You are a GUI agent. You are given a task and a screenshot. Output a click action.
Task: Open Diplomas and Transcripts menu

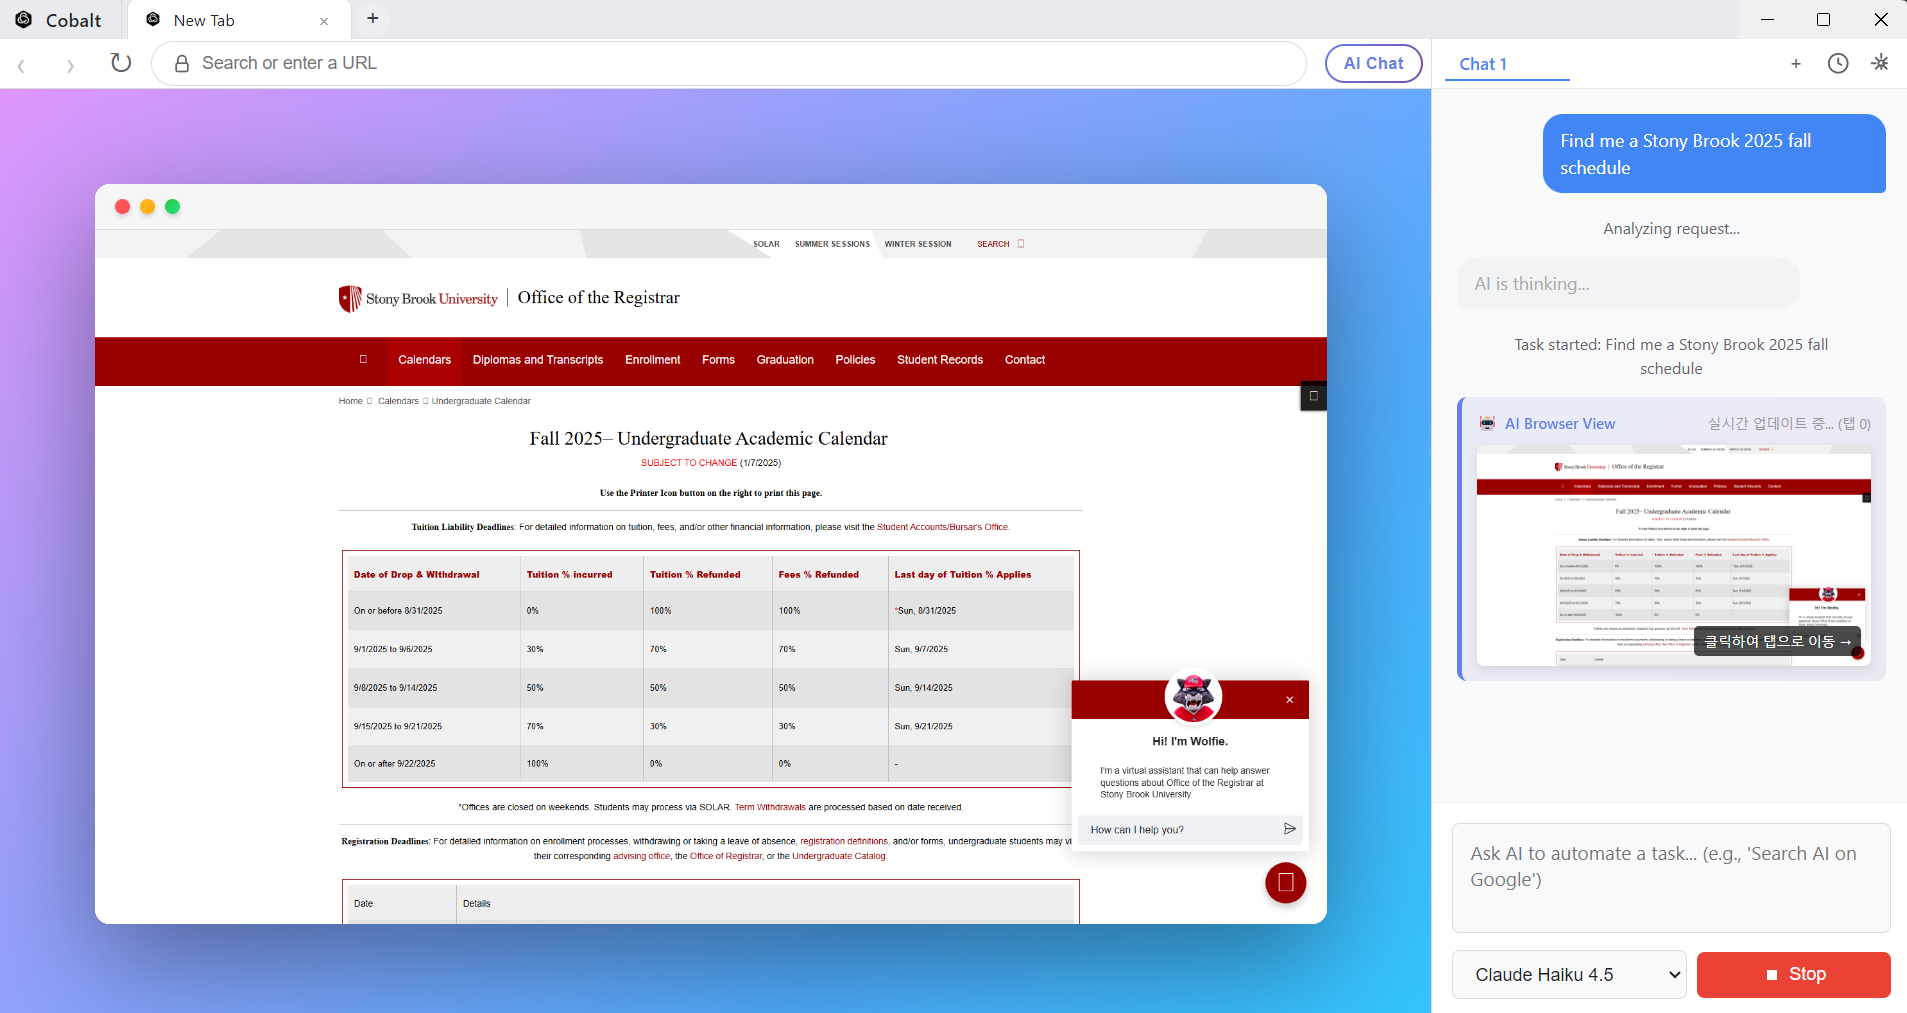(538, 360)
